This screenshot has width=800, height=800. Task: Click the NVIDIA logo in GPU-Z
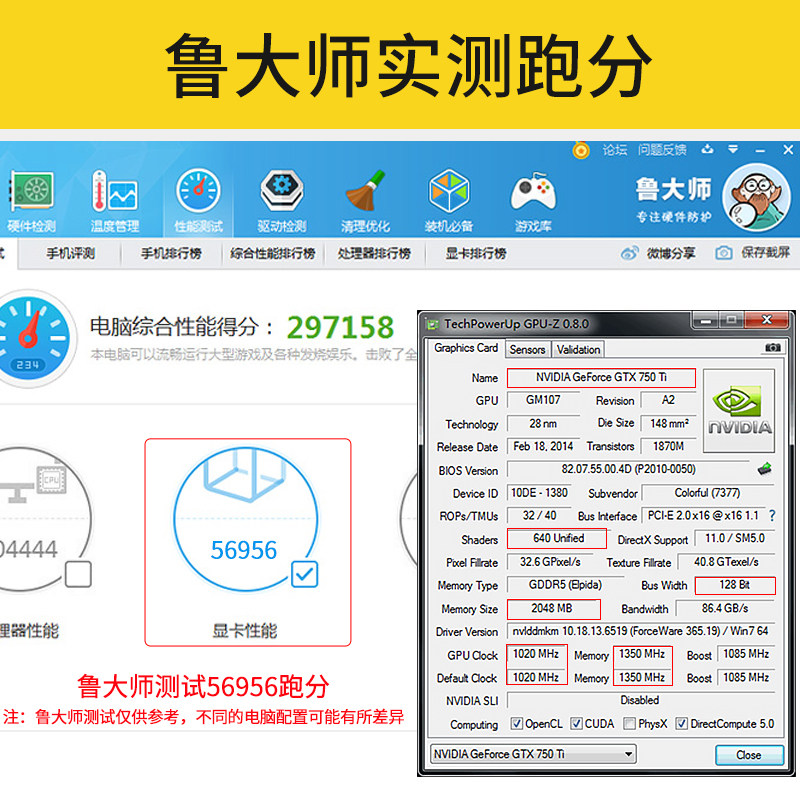739,411
